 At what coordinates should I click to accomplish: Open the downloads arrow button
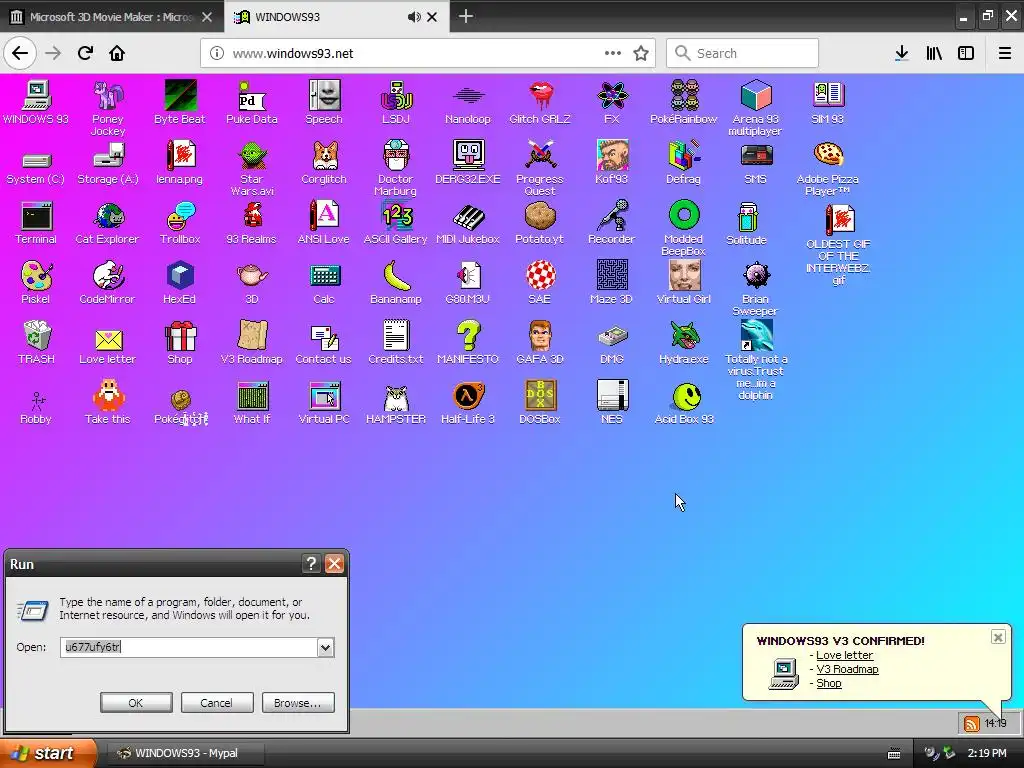(901, 54)
